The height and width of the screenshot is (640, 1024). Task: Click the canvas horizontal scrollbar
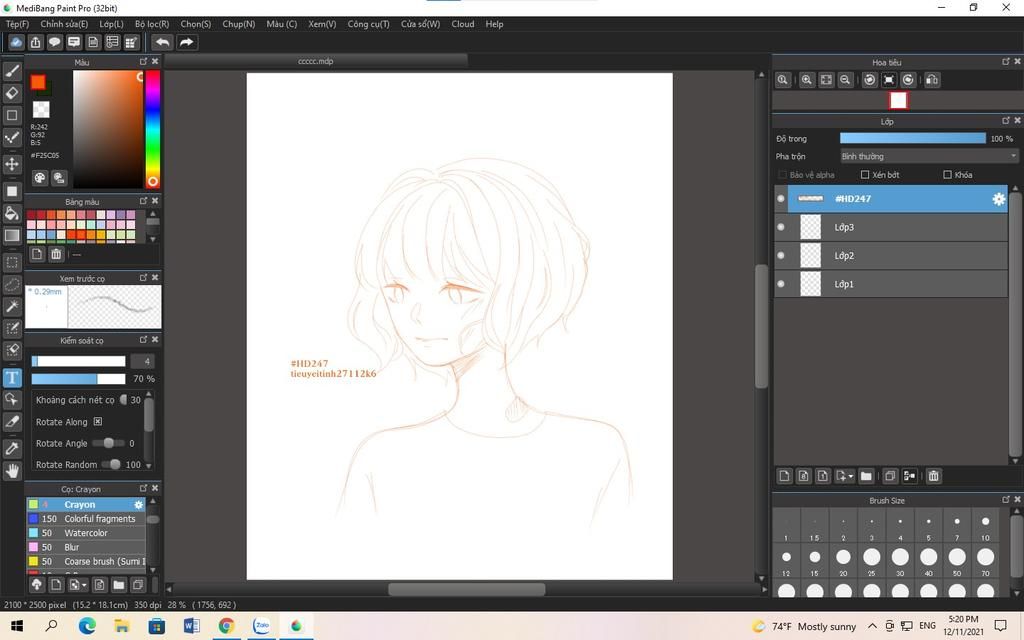click(466, 589)
